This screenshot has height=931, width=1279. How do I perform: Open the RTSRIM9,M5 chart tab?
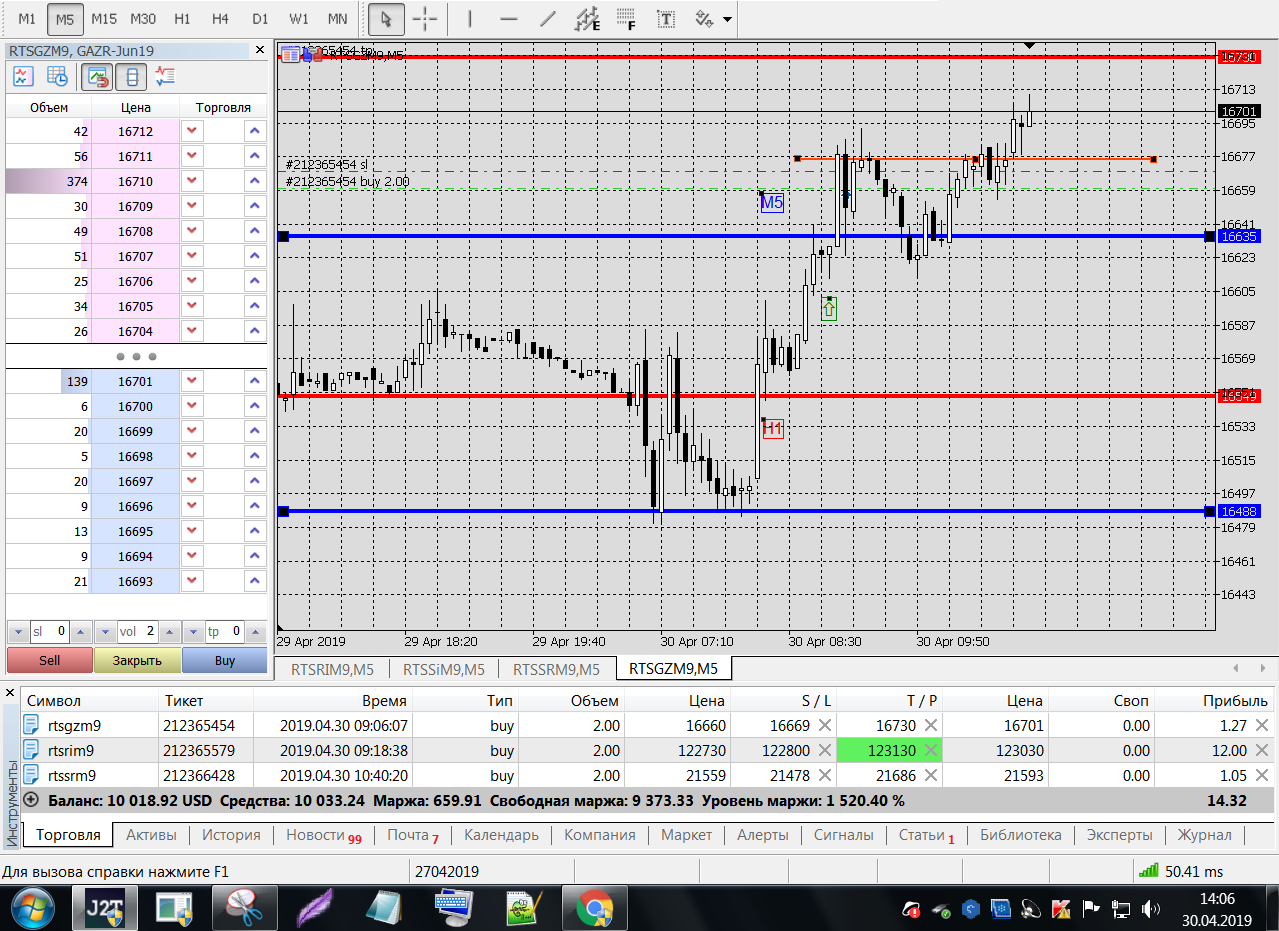click(332, 669)
